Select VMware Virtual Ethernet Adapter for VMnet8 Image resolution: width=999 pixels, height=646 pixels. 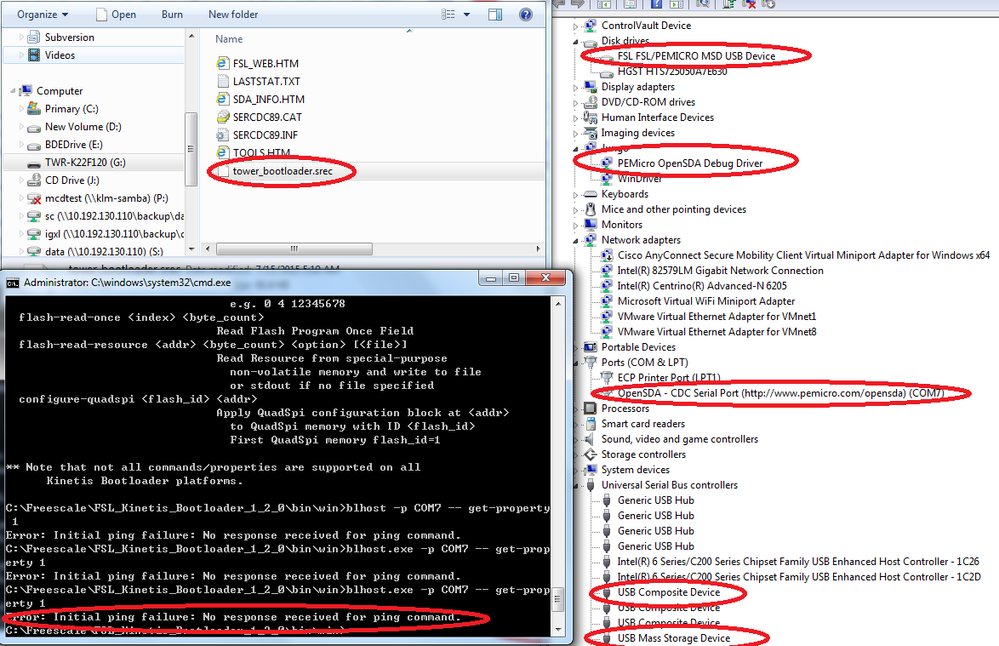[716, 331]
